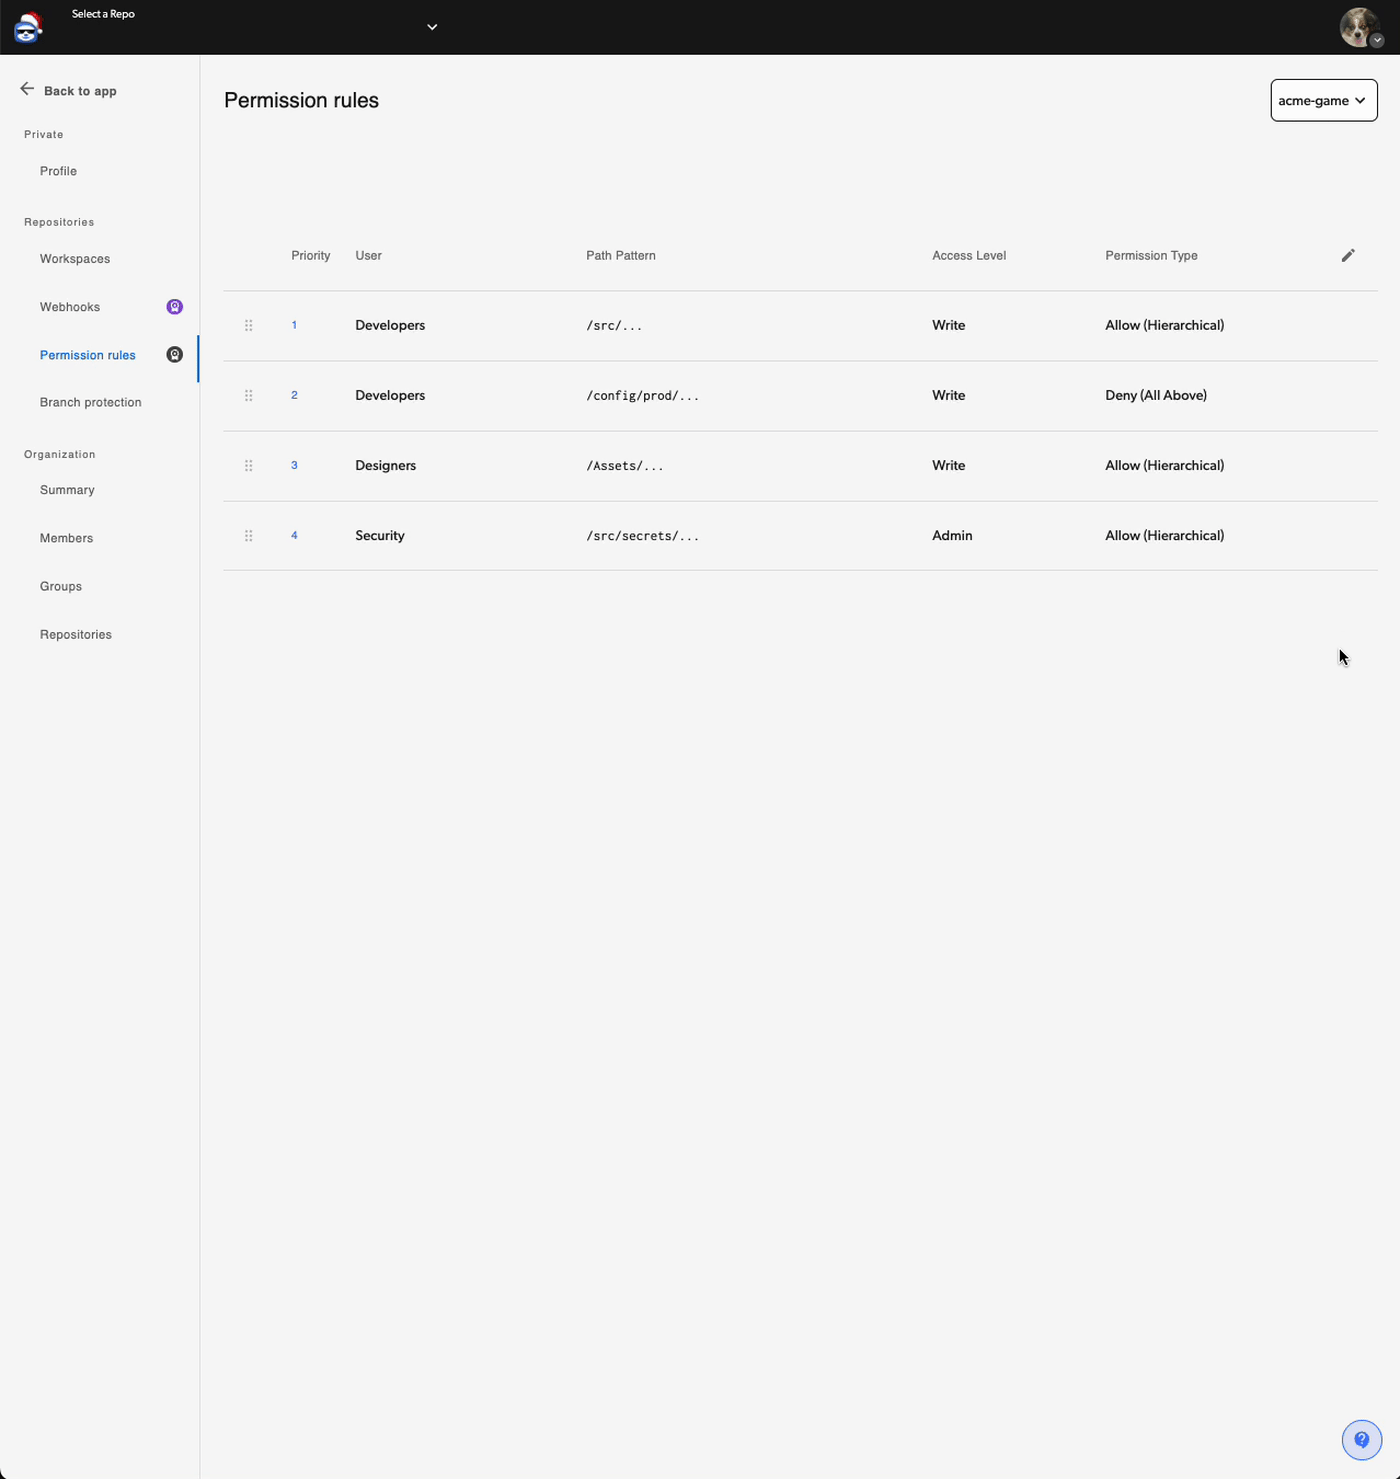The width and height of the screenshot is (1400, 1479).
Task: Open priority 2 Developers rule
Action: click(x=294, y=395)
